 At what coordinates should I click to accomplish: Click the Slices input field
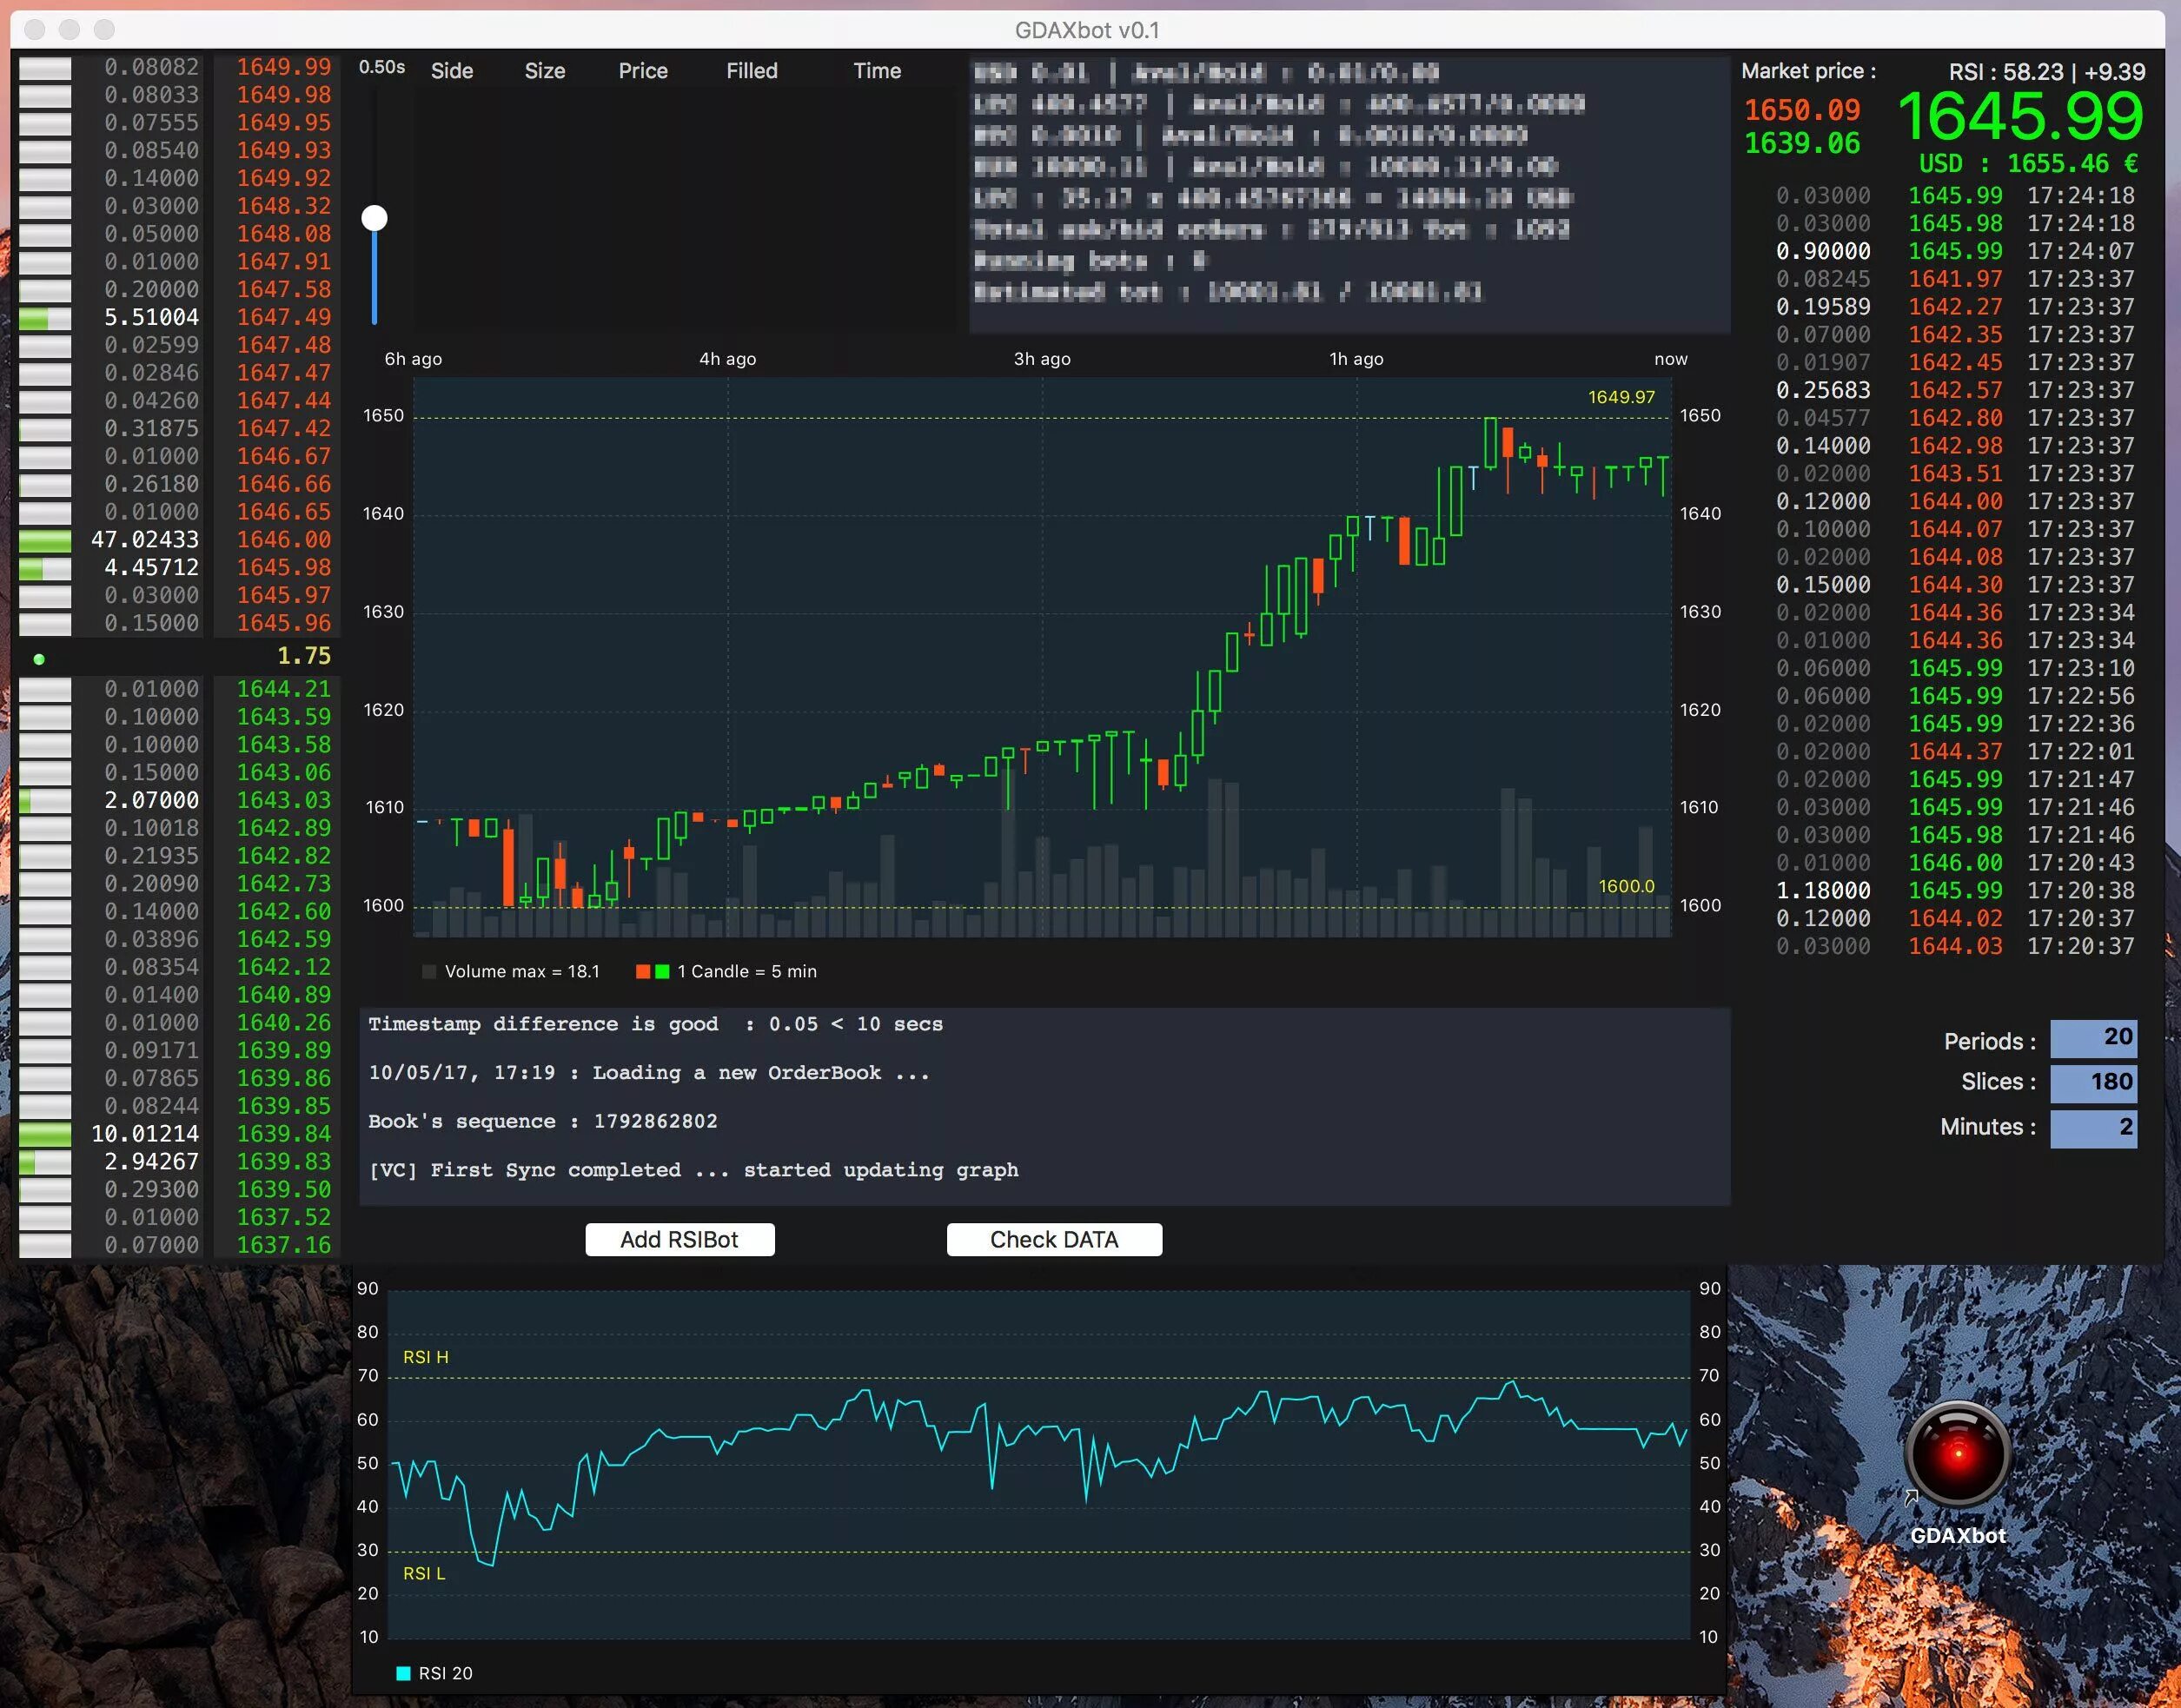click(x=2092, y=1083)
